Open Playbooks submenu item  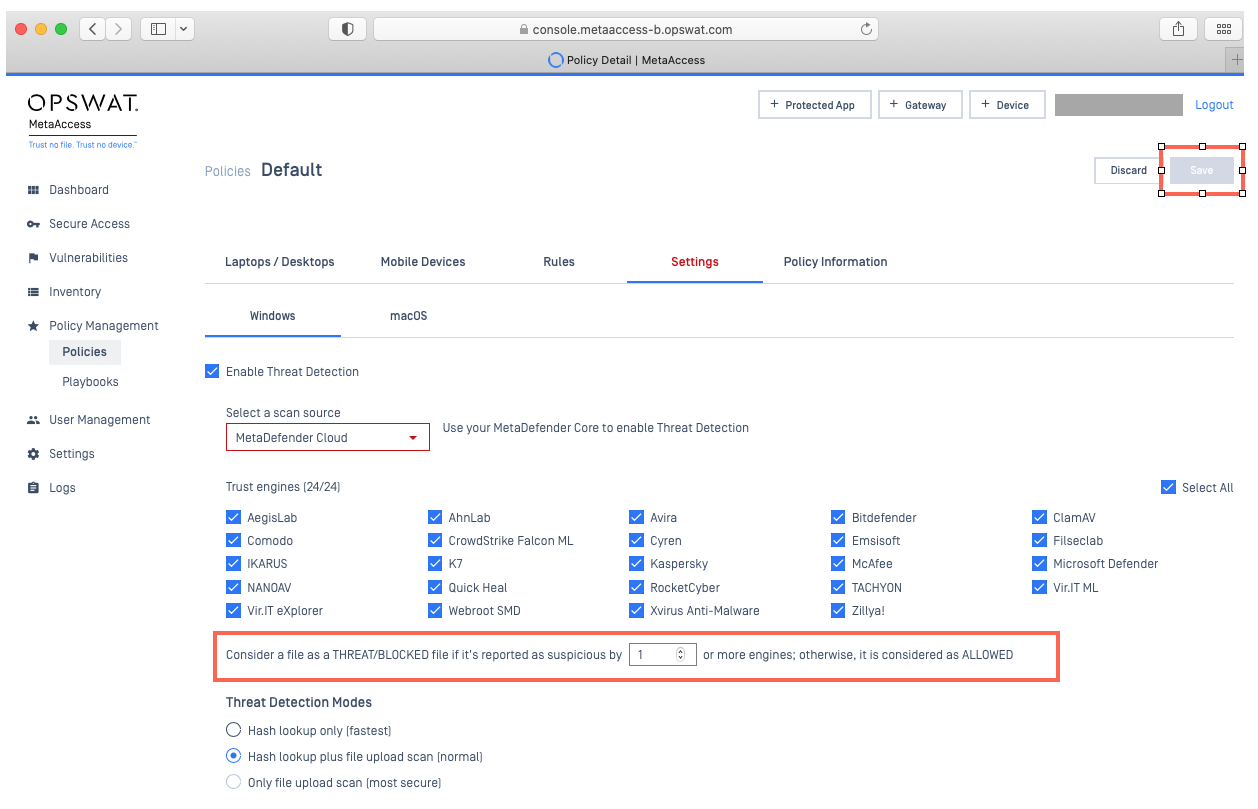[x=90, y=382]
